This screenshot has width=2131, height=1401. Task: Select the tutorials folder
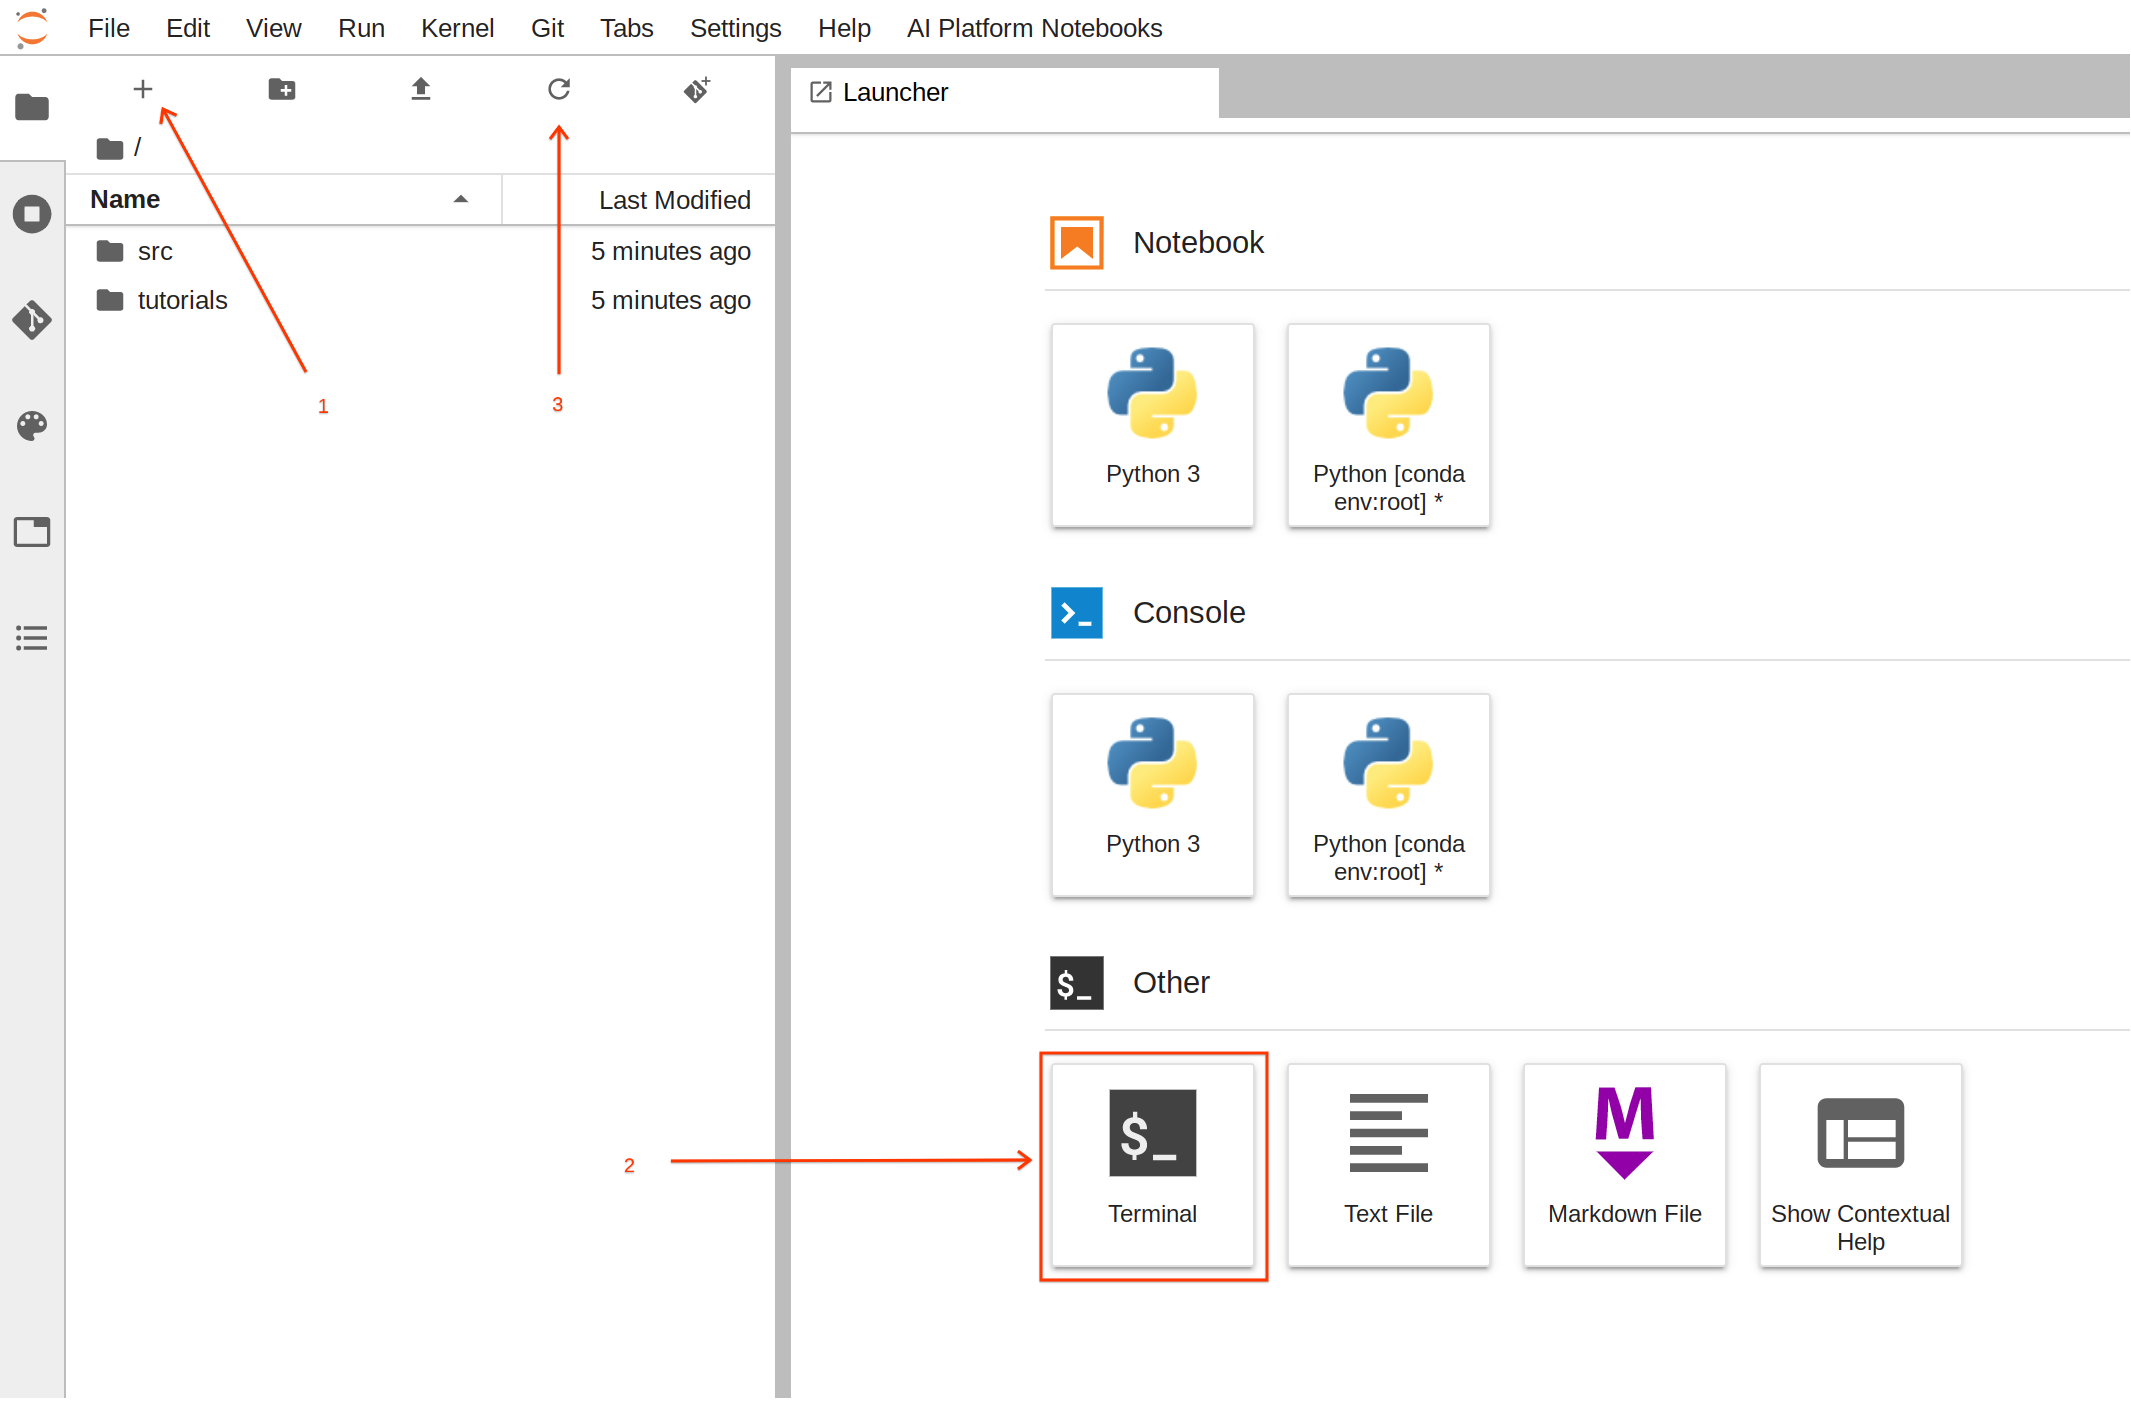pyautogui.click(x=420, y=300)
